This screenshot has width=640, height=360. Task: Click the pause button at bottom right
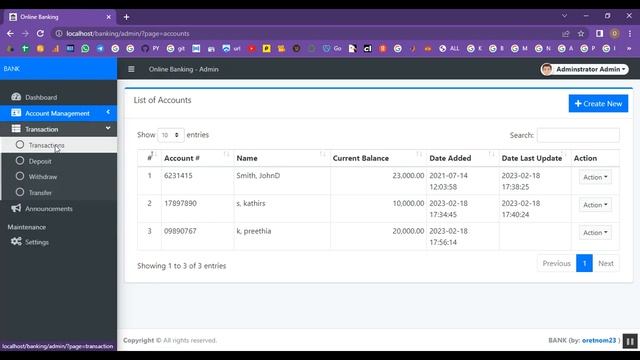630,341
